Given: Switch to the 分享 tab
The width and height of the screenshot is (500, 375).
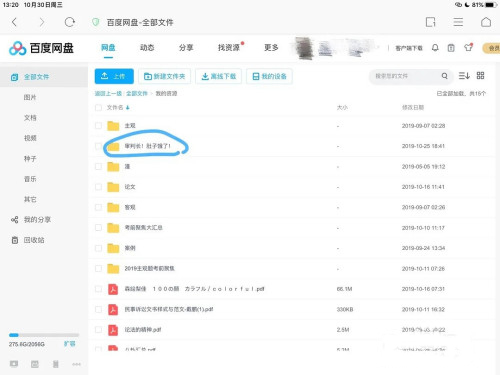Looking at the screenshot, I should coord(186,48).
